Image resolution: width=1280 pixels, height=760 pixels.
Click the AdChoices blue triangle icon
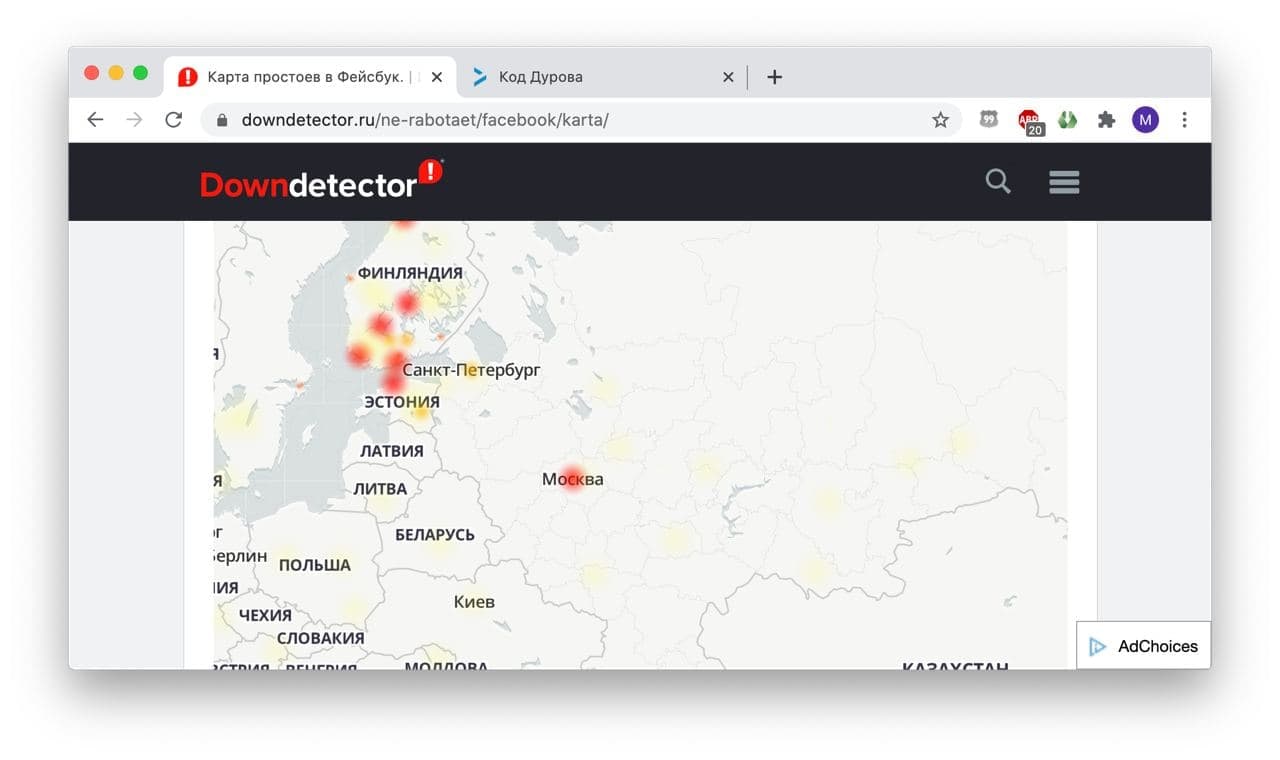[1097, 646]
